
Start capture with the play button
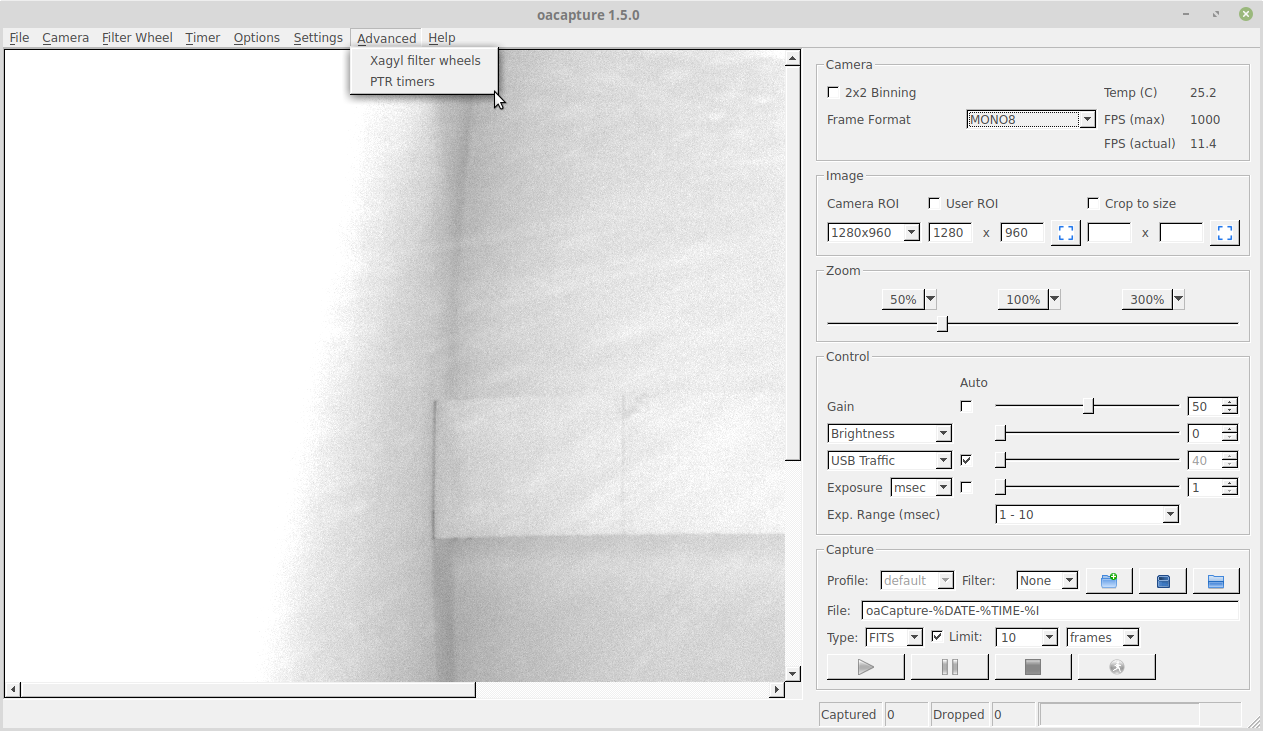tap(866, 667)
